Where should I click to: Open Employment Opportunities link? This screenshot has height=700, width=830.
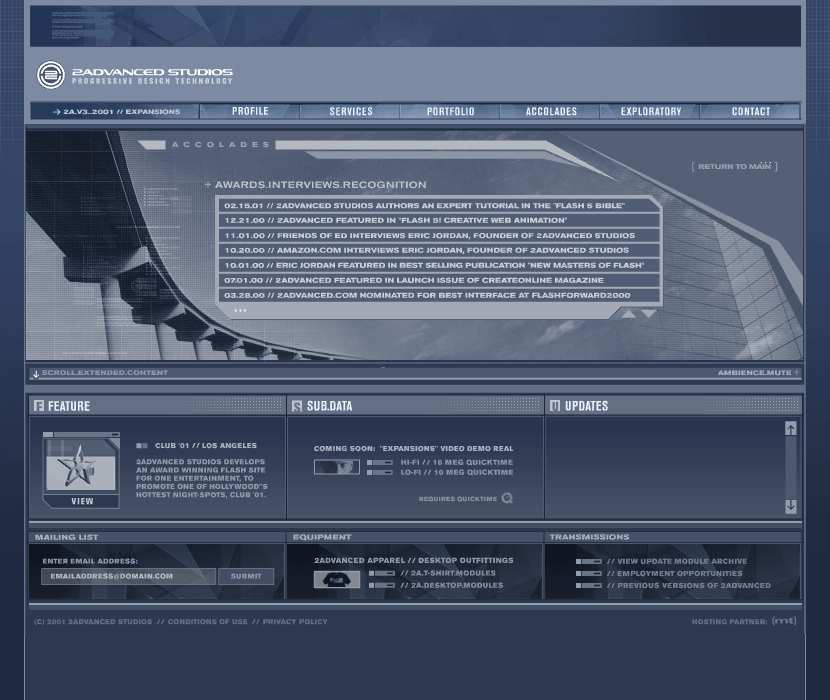pos(675,573)
